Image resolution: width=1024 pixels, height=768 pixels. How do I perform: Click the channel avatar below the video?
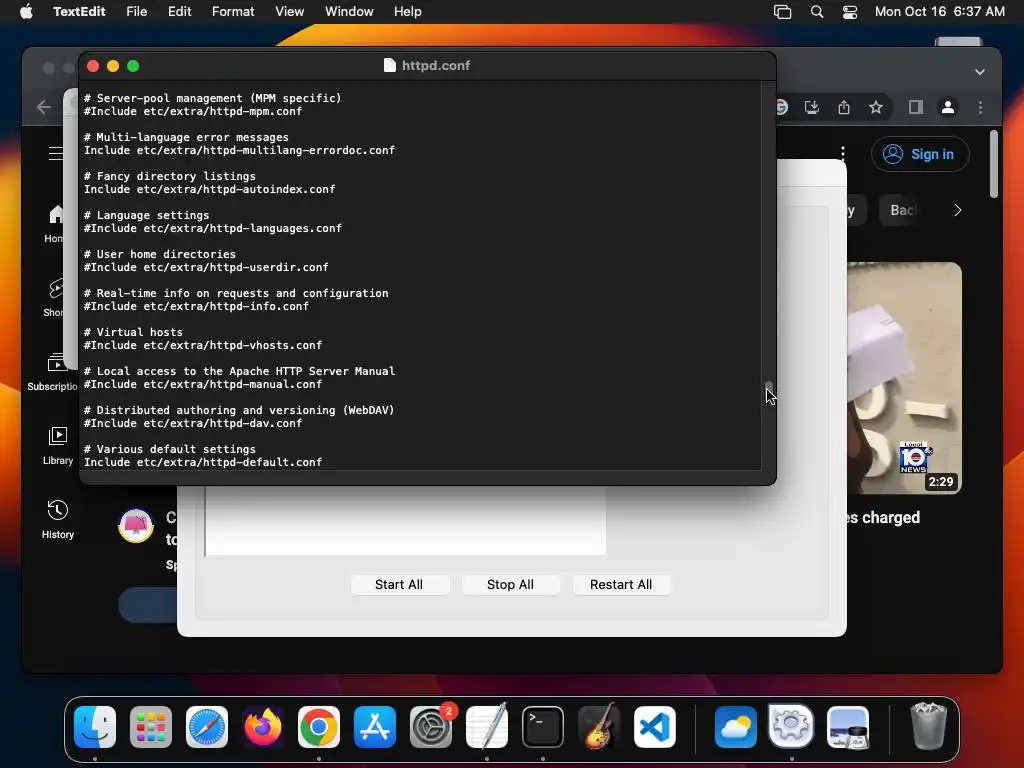click(136, 526)
